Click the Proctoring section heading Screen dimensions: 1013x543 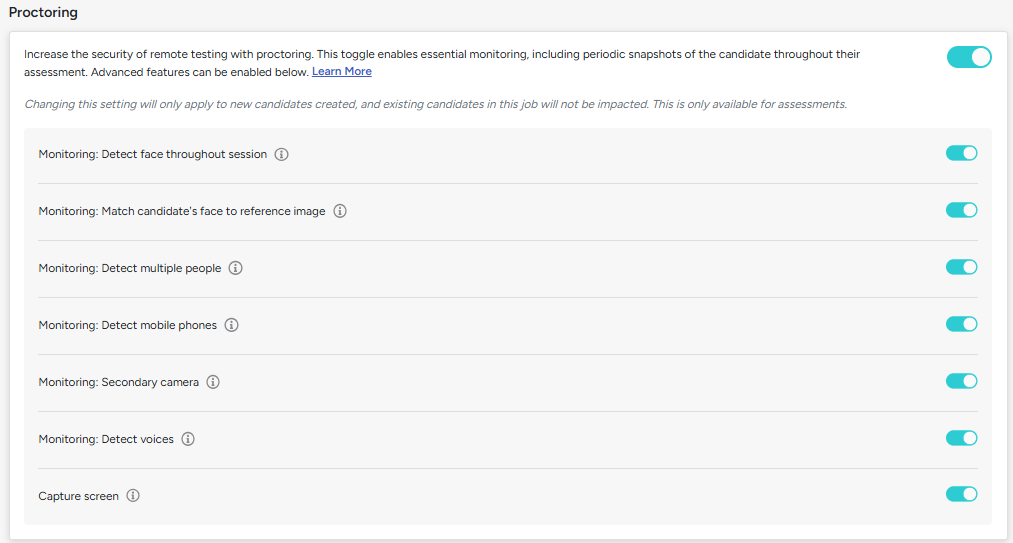coord(43,12)
